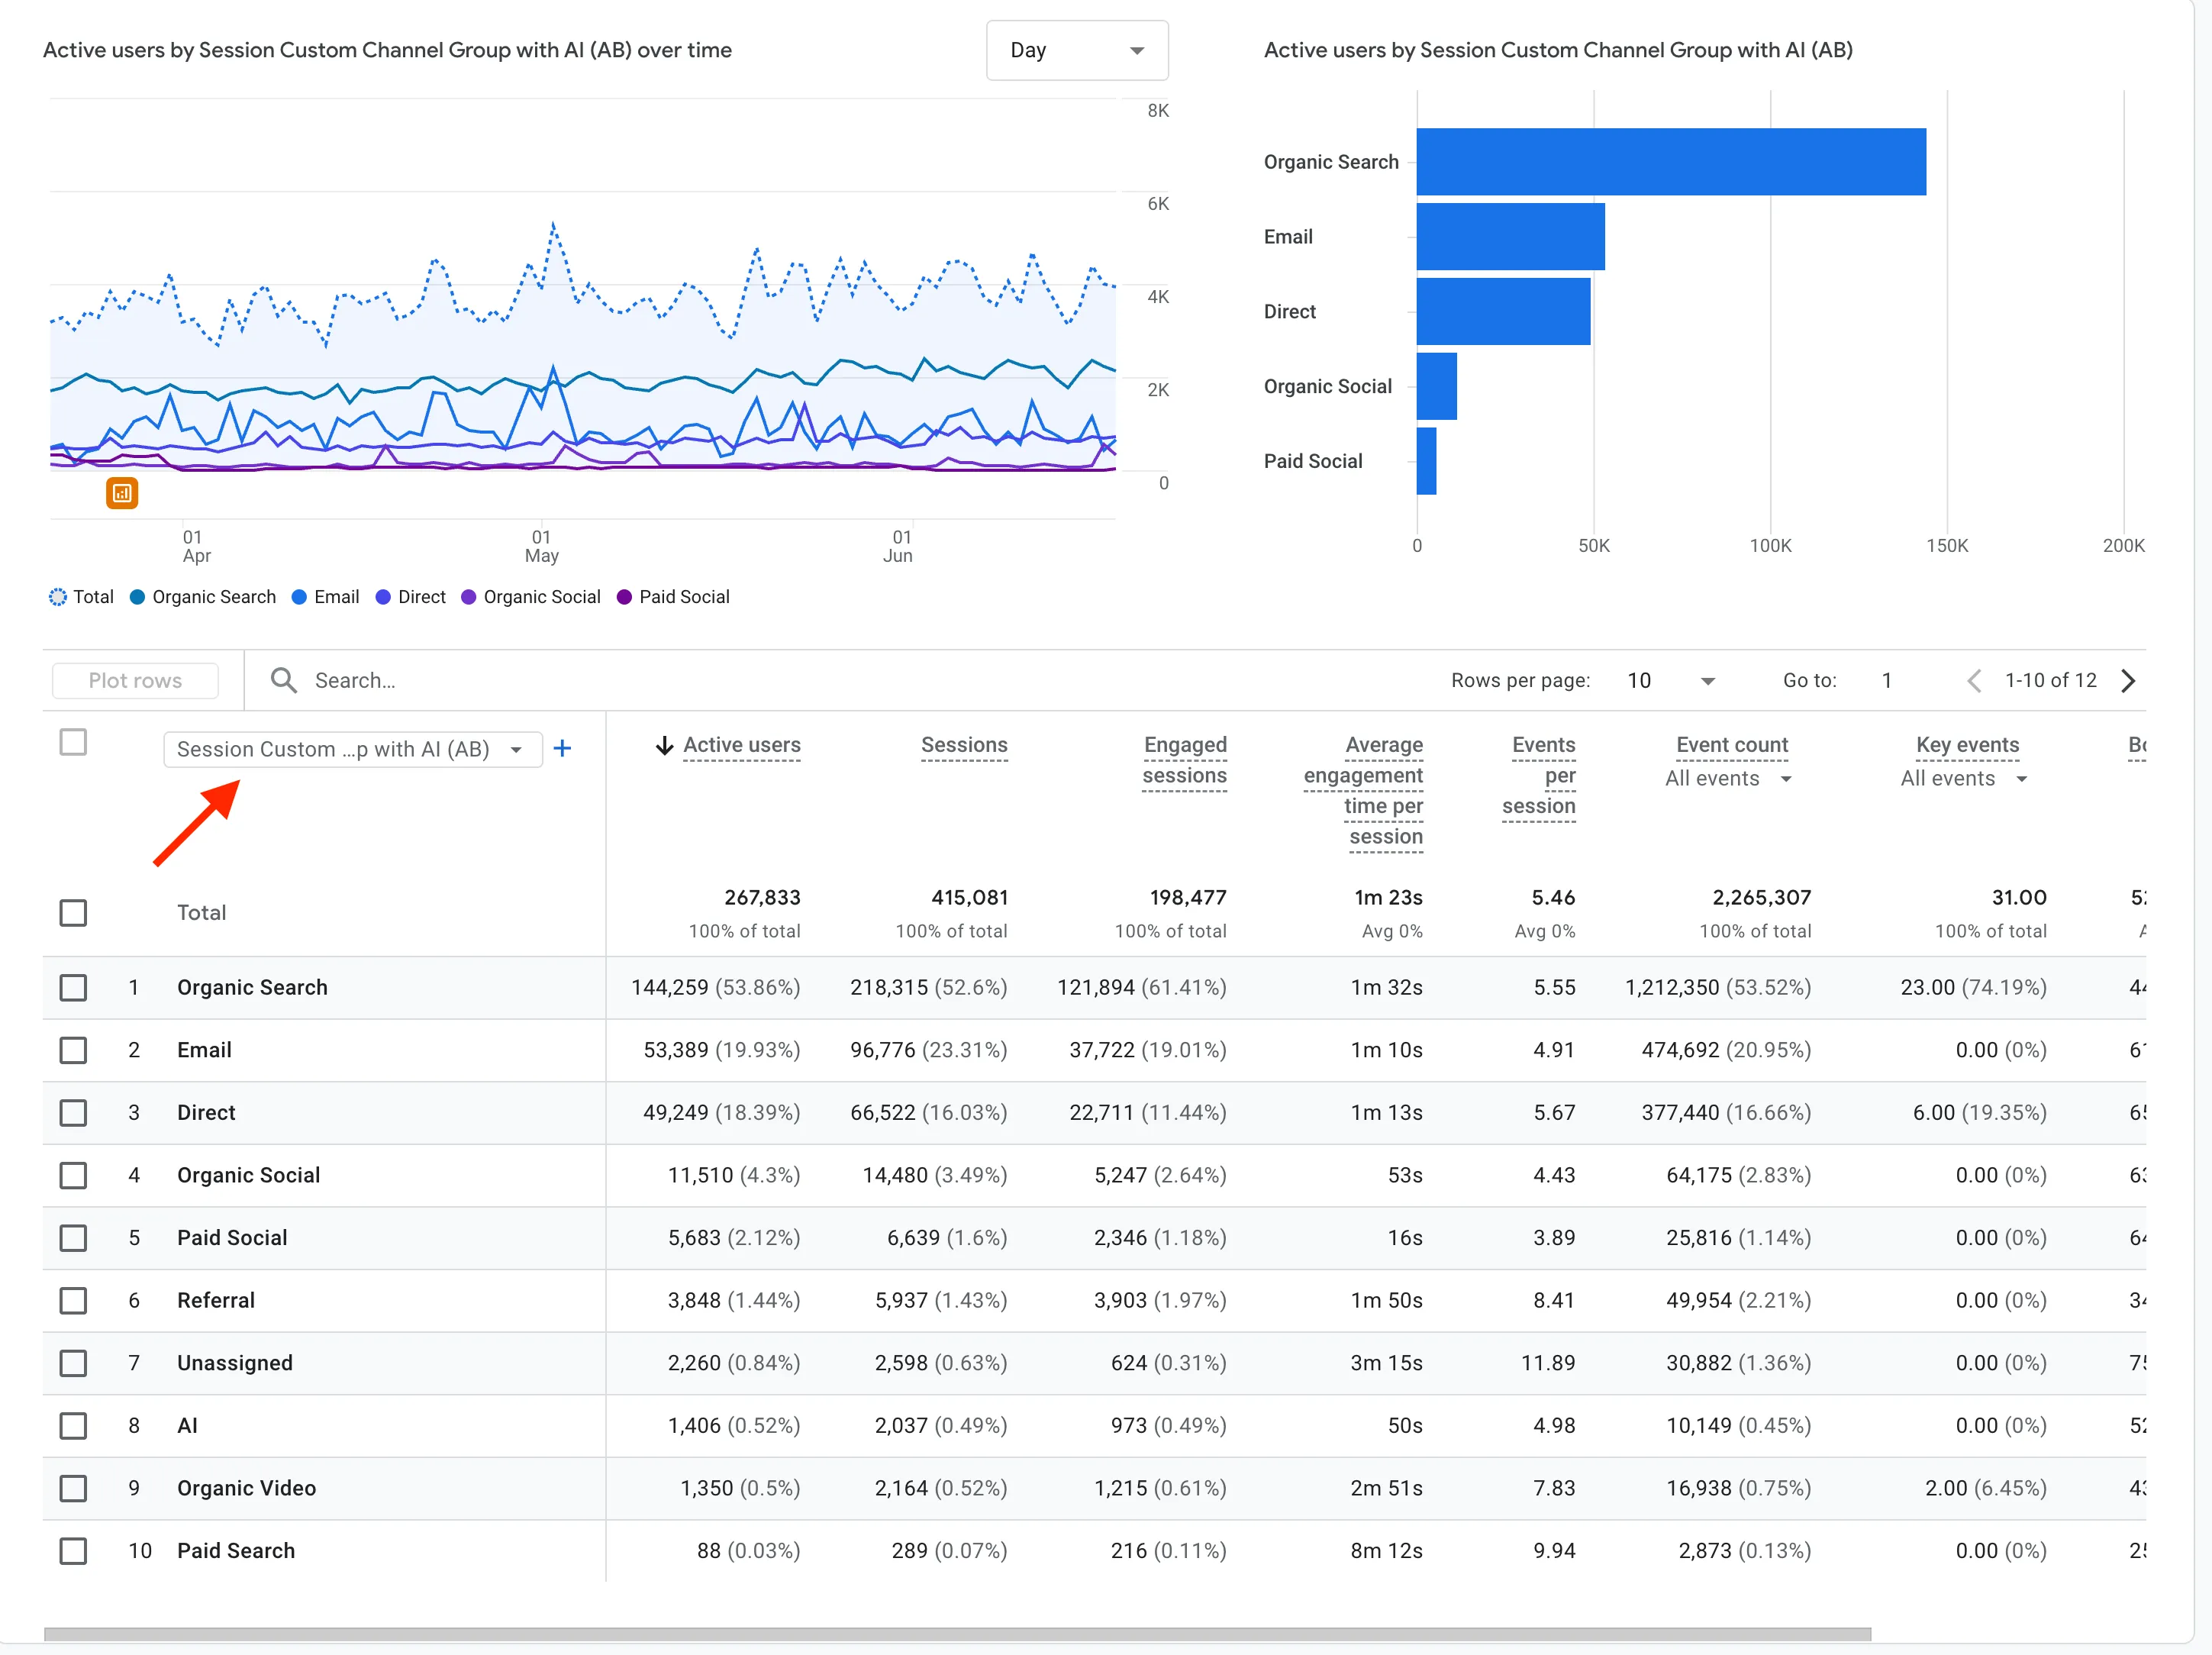Sort table by Sessions column header

[964, 745]
